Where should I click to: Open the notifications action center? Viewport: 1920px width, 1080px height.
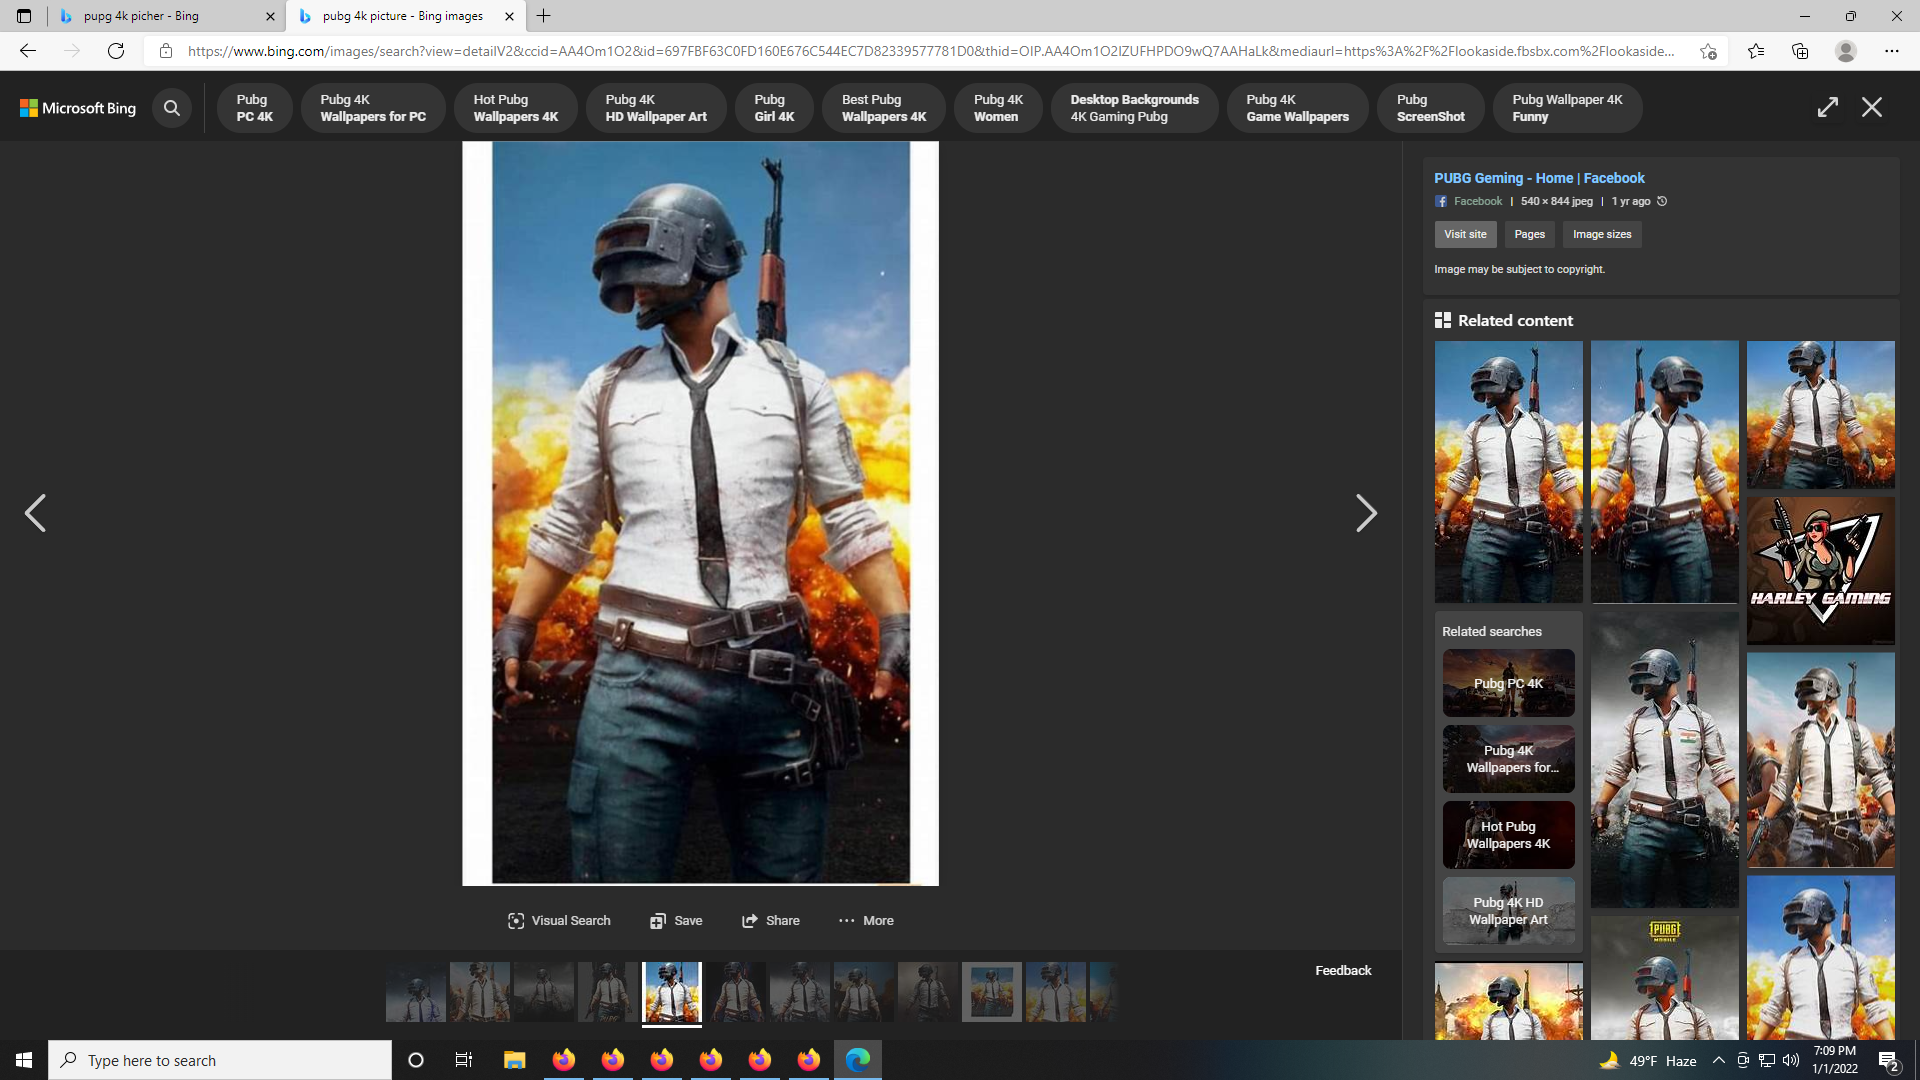pyautogui.click(x=1888, y=1060)
